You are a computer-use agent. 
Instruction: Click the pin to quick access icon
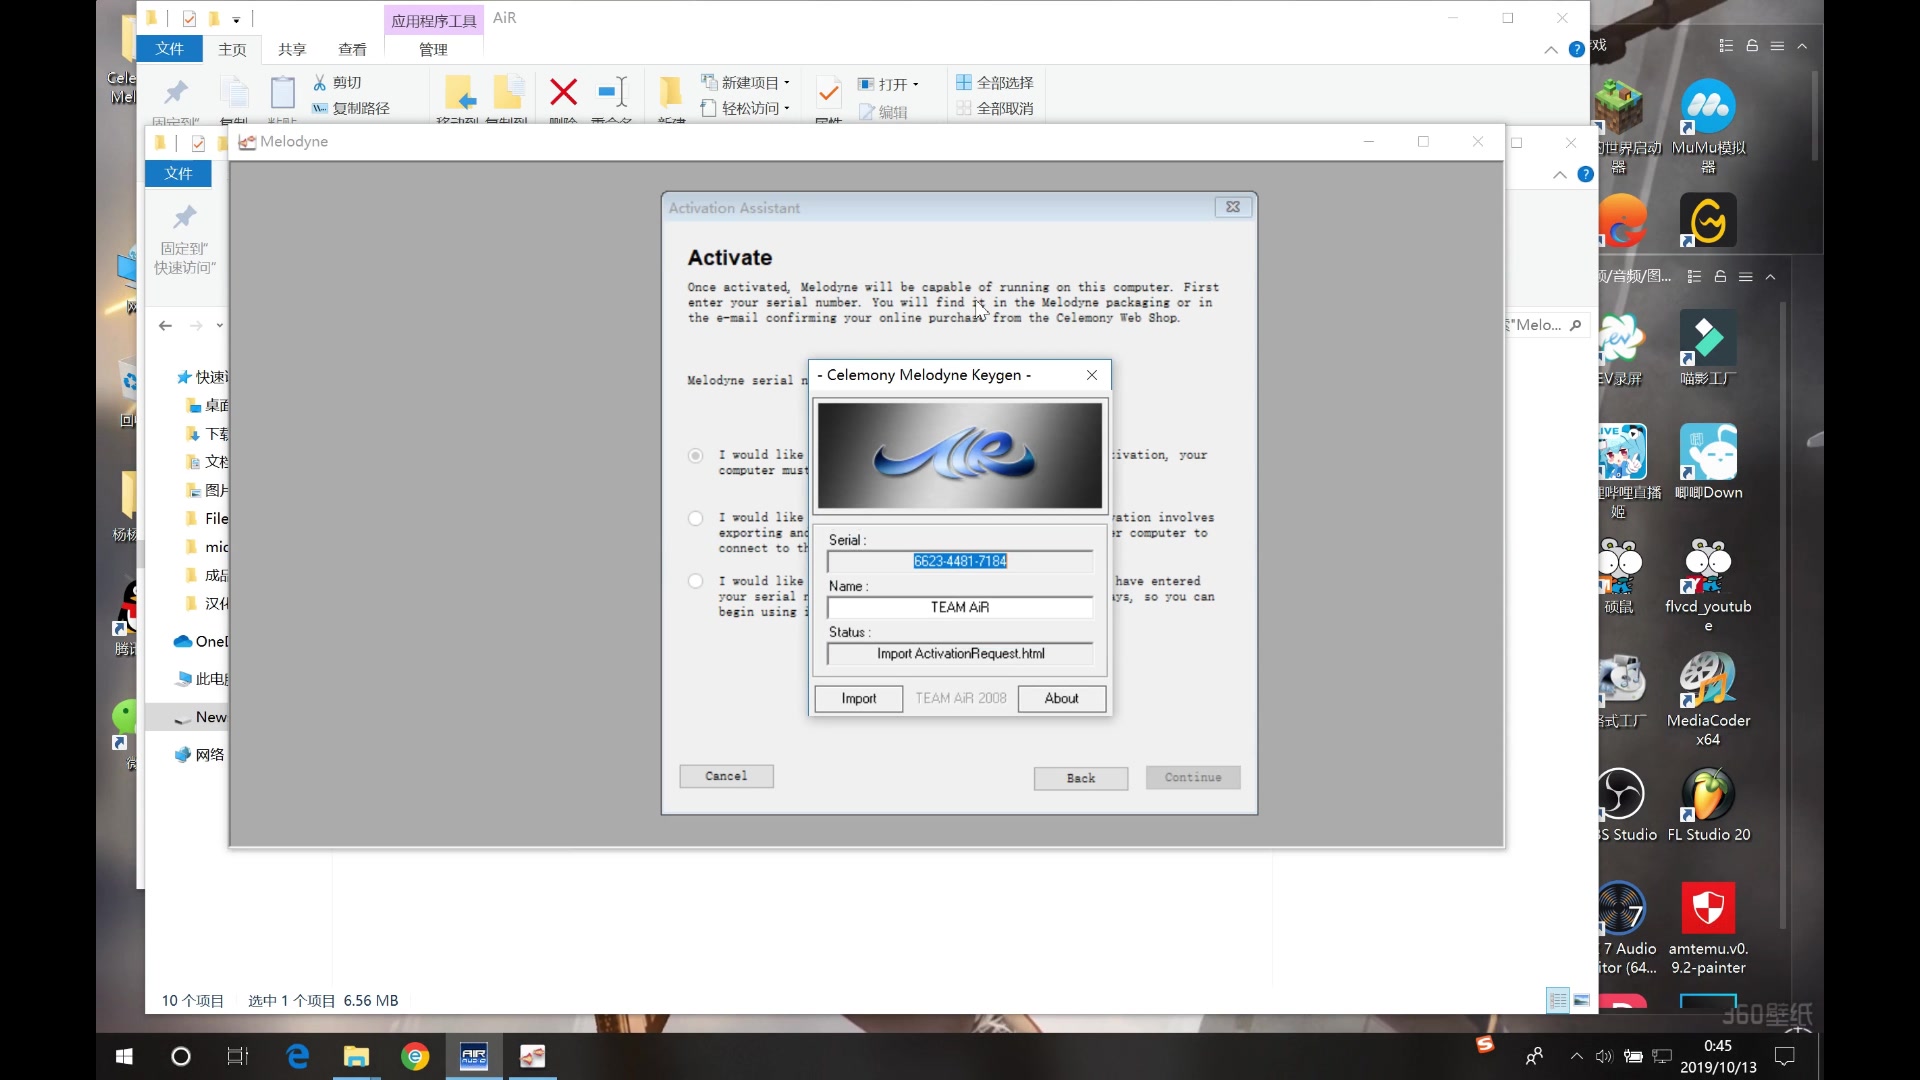coord(176,93)
